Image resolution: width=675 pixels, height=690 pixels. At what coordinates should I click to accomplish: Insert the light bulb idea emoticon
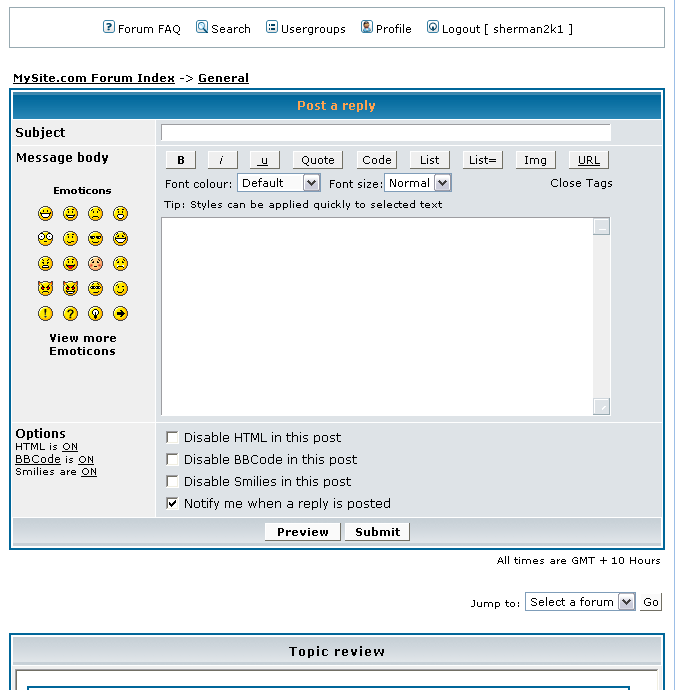tap(95, 314)
